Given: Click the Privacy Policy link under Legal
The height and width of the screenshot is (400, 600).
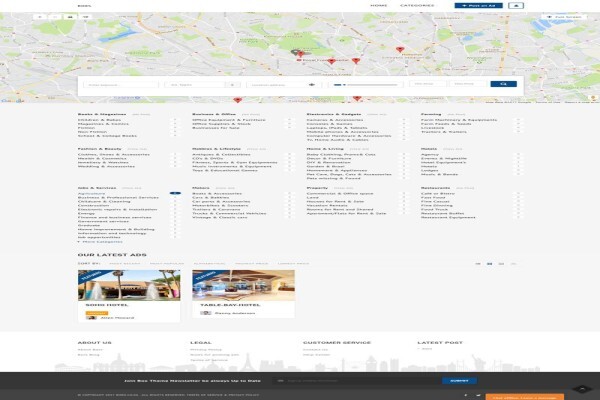Looking at the screenshot, I should click(x=206, y=349).
